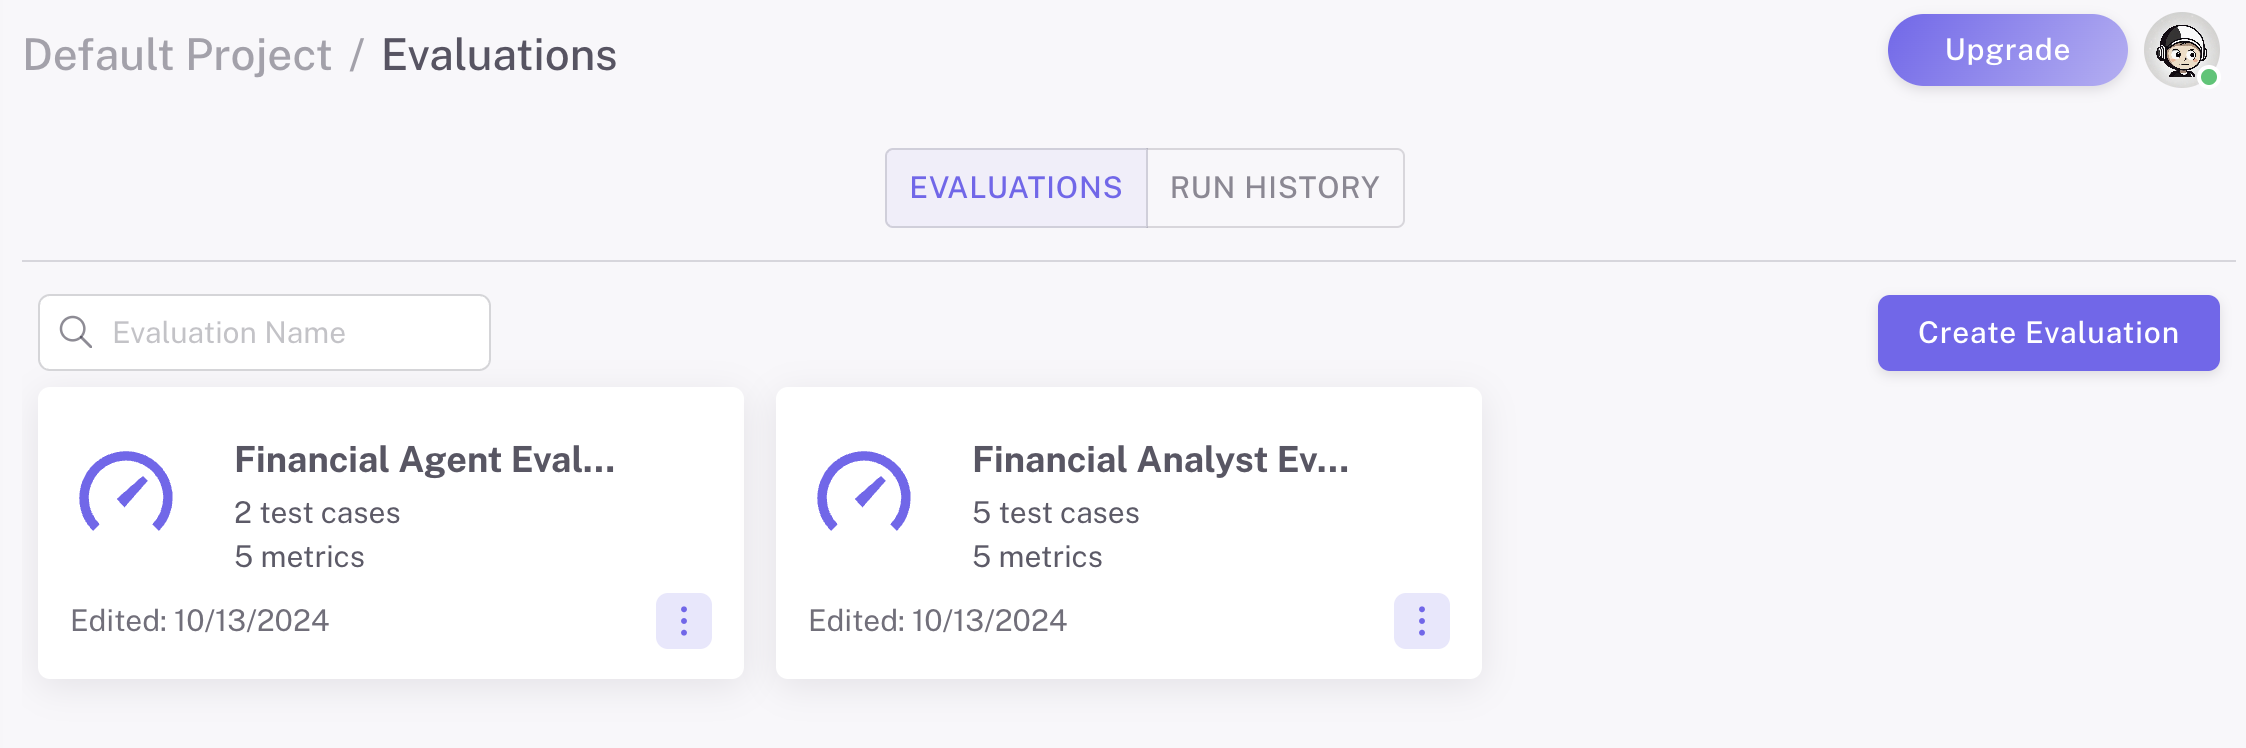The image size is (2246, 748).
Task: Click "5 test cases" on second card
Action: 1056,513
